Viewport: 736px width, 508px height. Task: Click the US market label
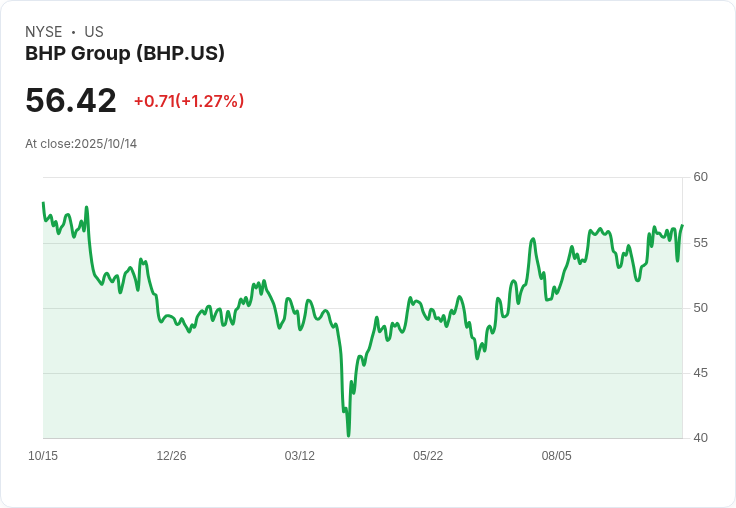pyautogui.click(x=94, y=32)
